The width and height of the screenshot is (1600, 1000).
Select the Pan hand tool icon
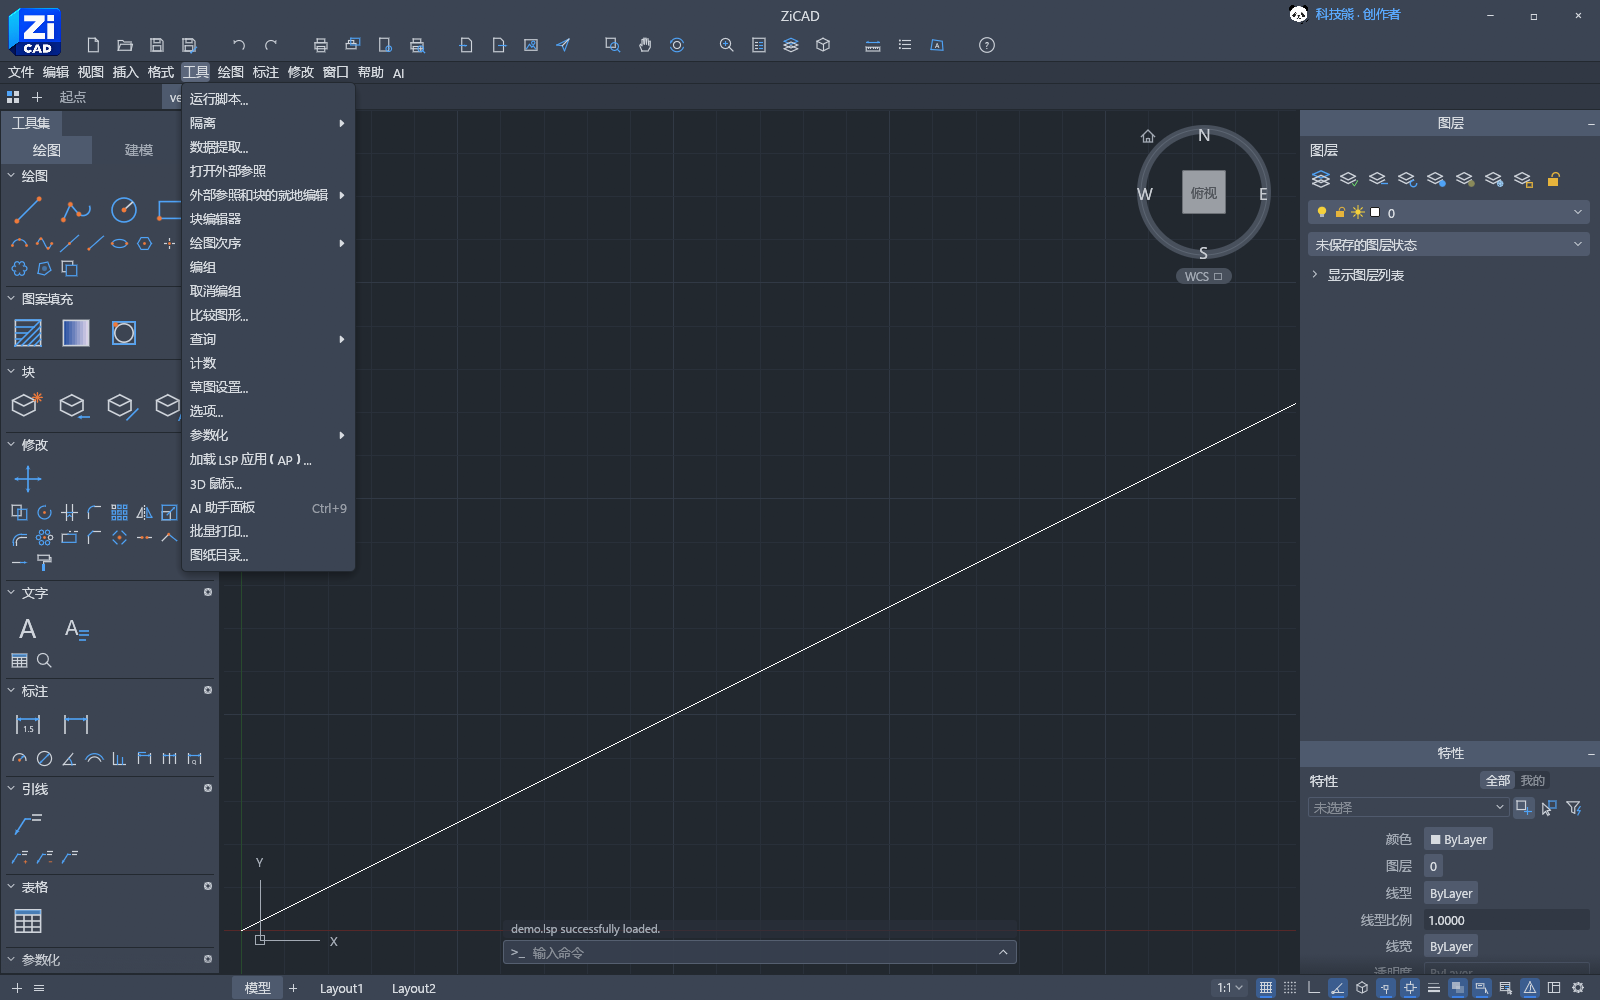(x=645, y=45)
